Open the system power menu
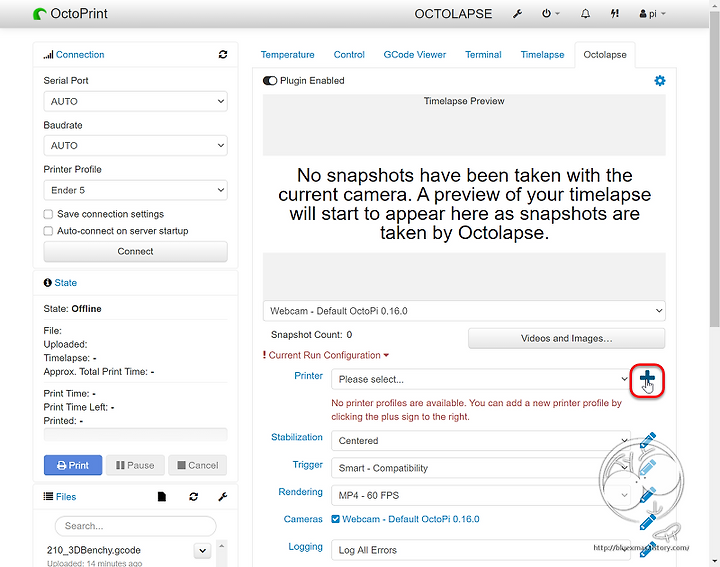720x567 pixels. pyautogui.click(x=550, y=14)
